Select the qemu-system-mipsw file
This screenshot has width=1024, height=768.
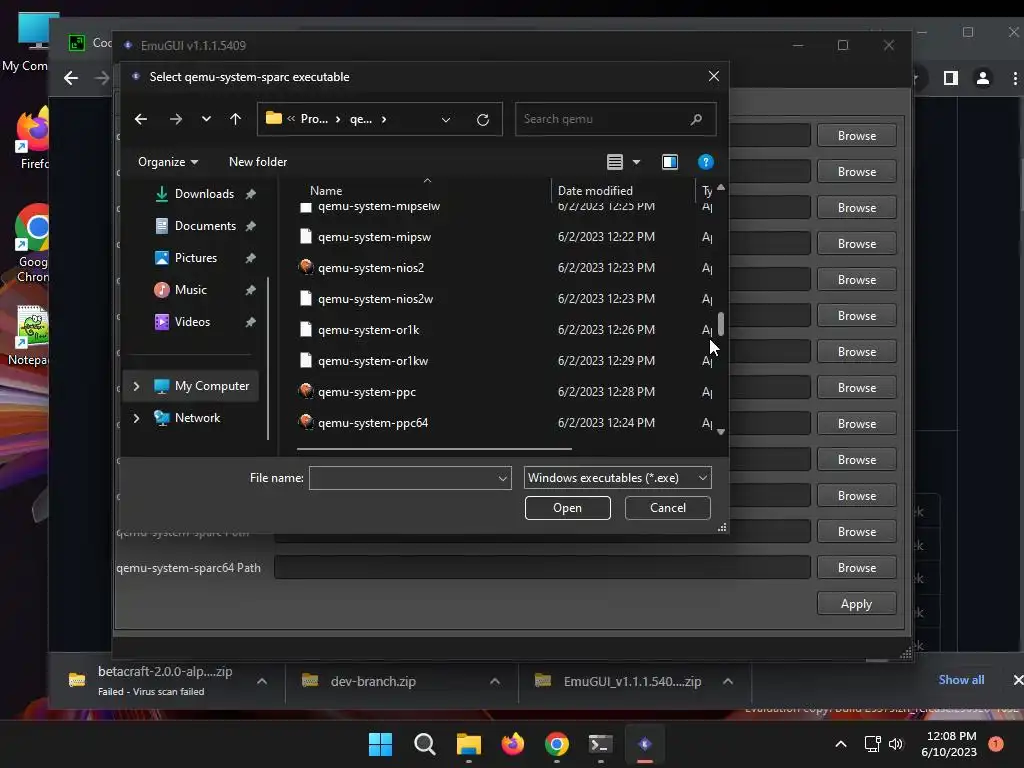374,237
